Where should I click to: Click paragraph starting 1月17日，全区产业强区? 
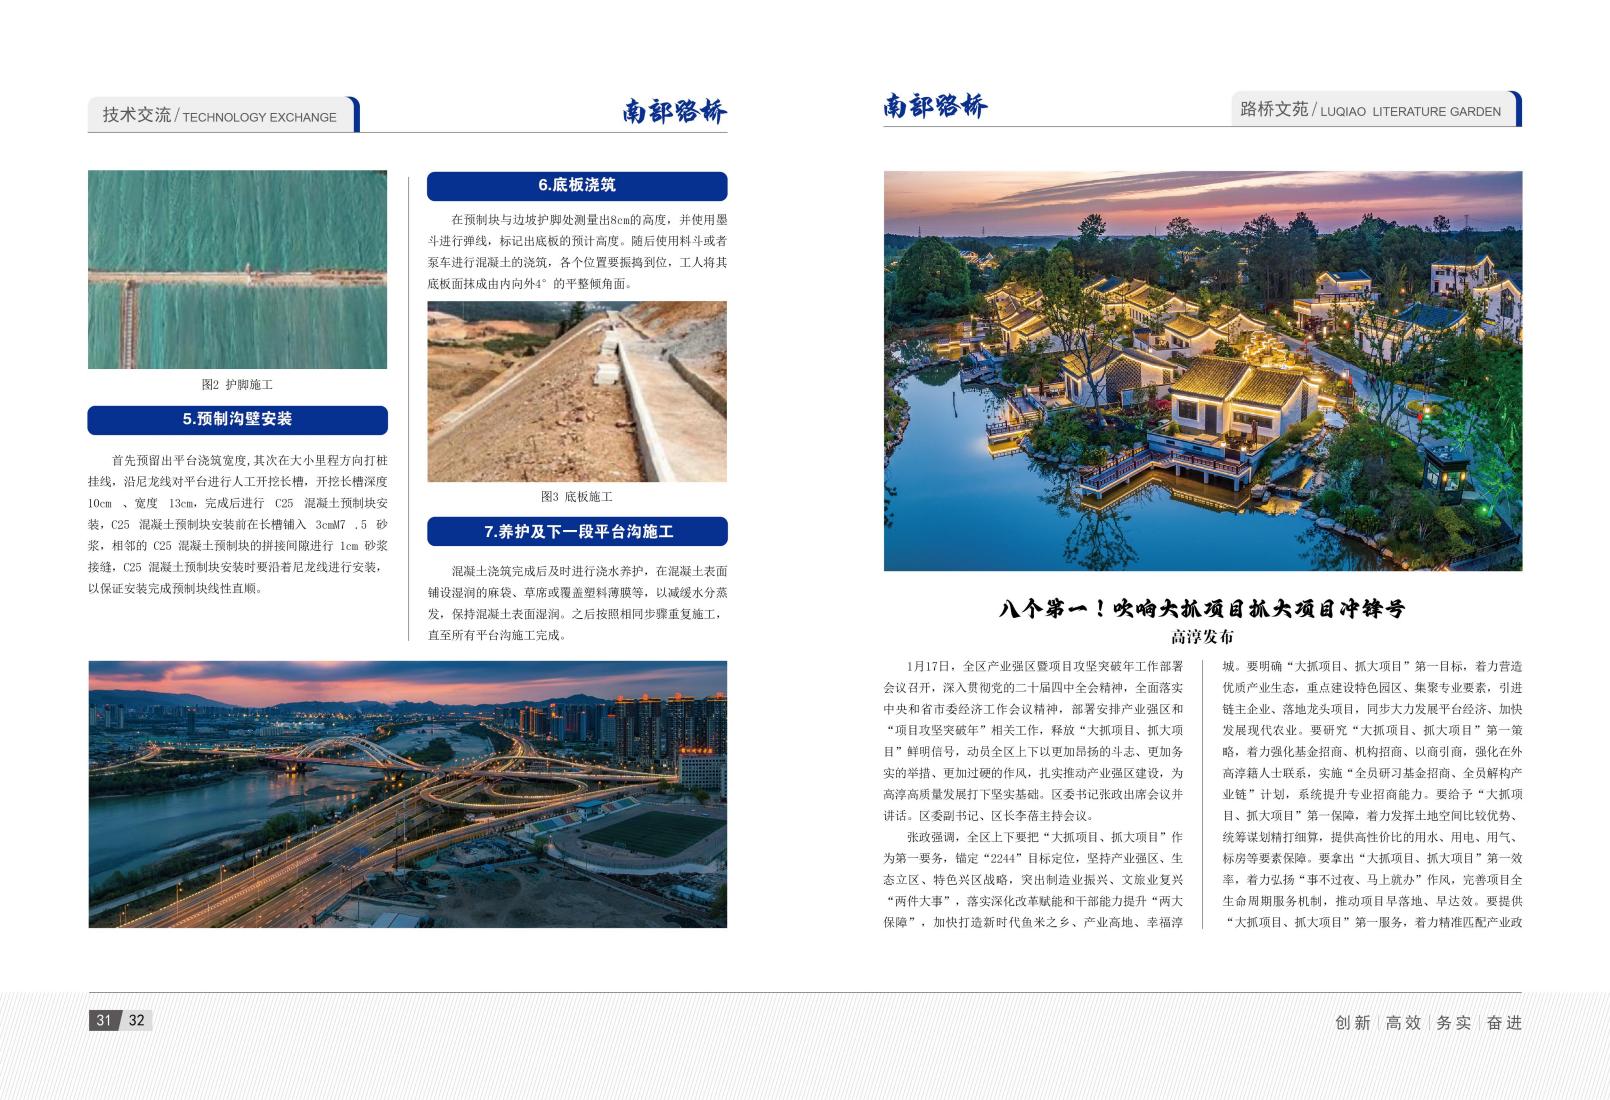[x=1033, y=740]
